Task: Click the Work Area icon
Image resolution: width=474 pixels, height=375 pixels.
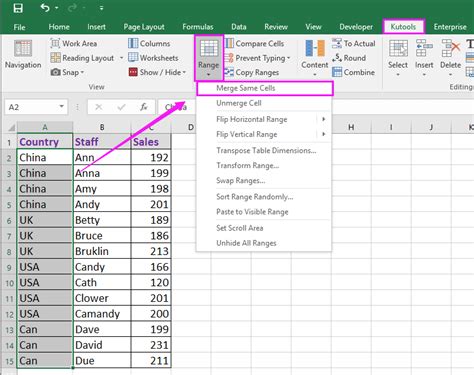Action: [55, 43]
